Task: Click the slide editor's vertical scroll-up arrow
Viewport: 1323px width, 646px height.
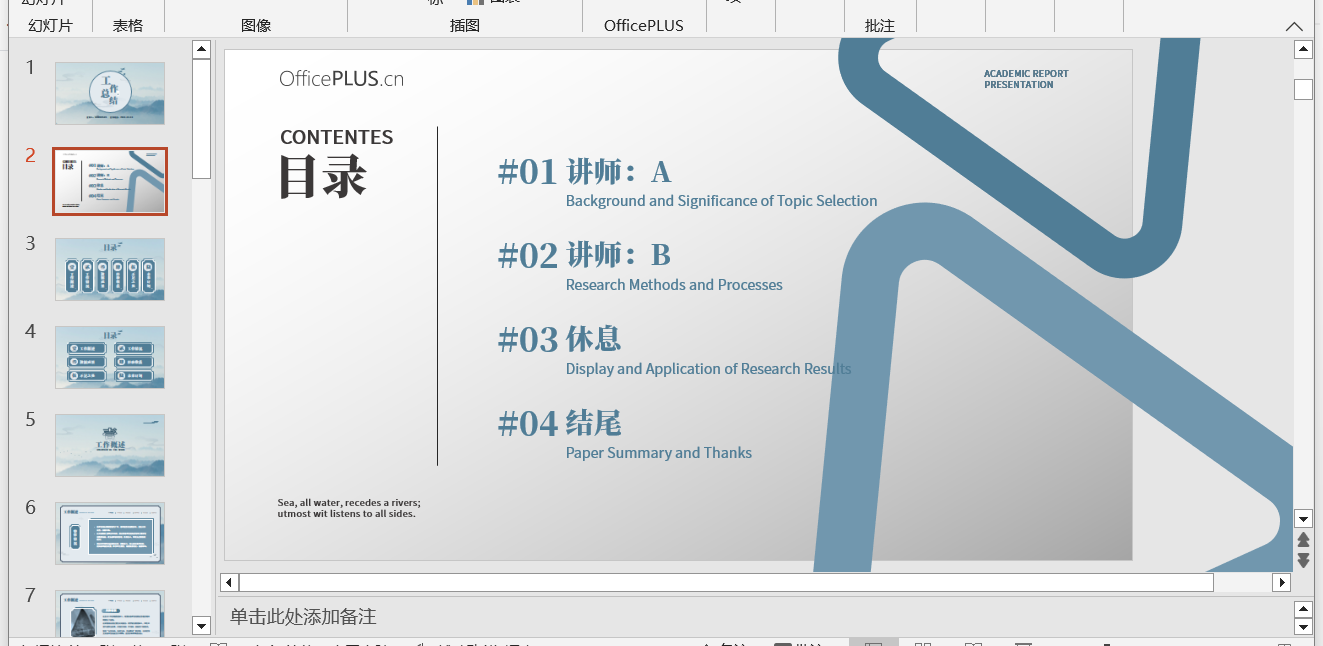Action: (x=1303, y=49)
